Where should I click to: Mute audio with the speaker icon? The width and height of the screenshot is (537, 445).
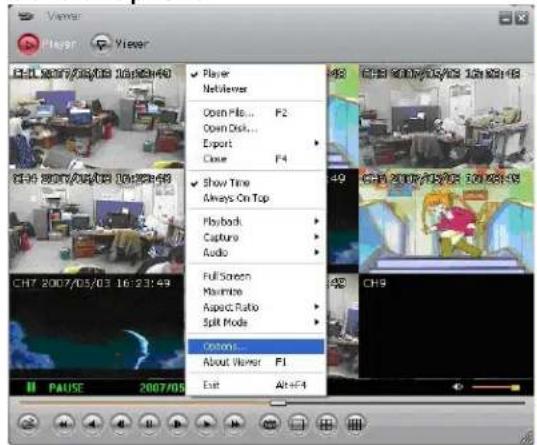(x=458, y=387)
